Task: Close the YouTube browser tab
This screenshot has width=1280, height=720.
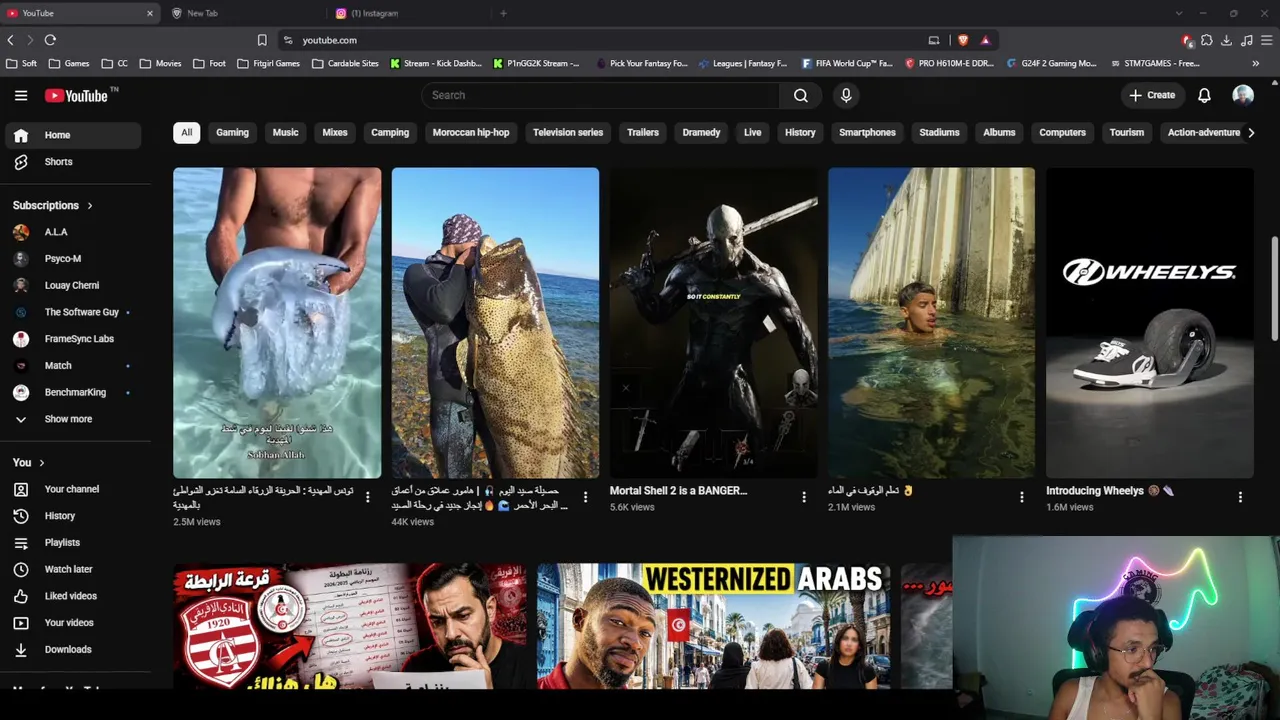Action: click(x=150, y=13)
